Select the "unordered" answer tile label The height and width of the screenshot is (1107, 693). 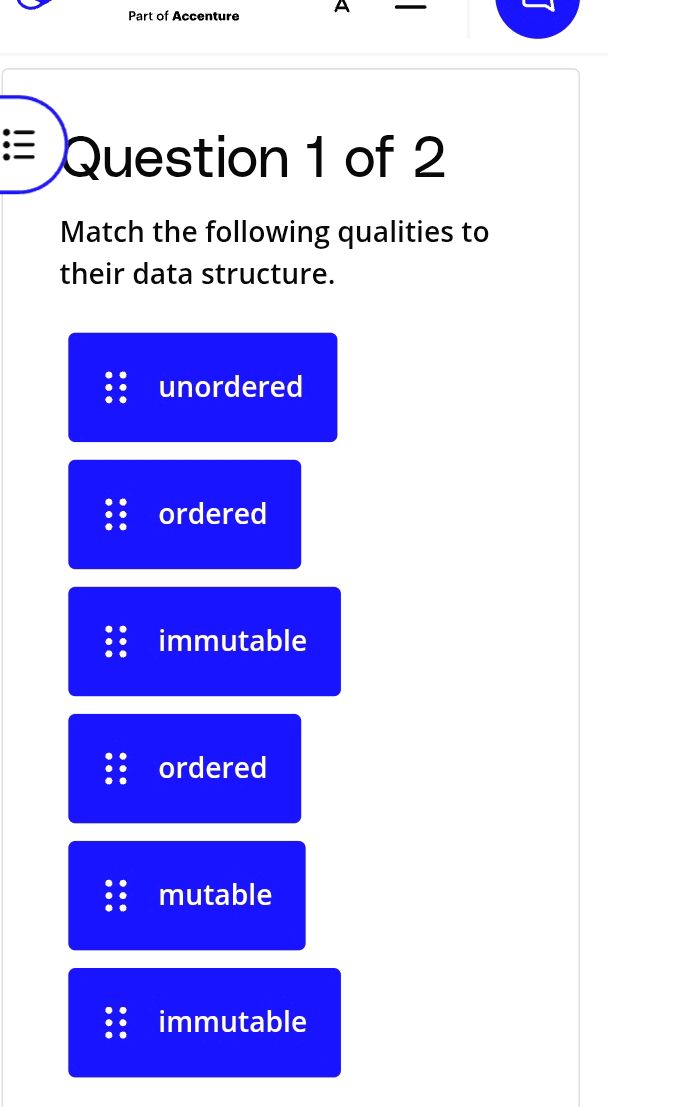click(x=230, y=387)
